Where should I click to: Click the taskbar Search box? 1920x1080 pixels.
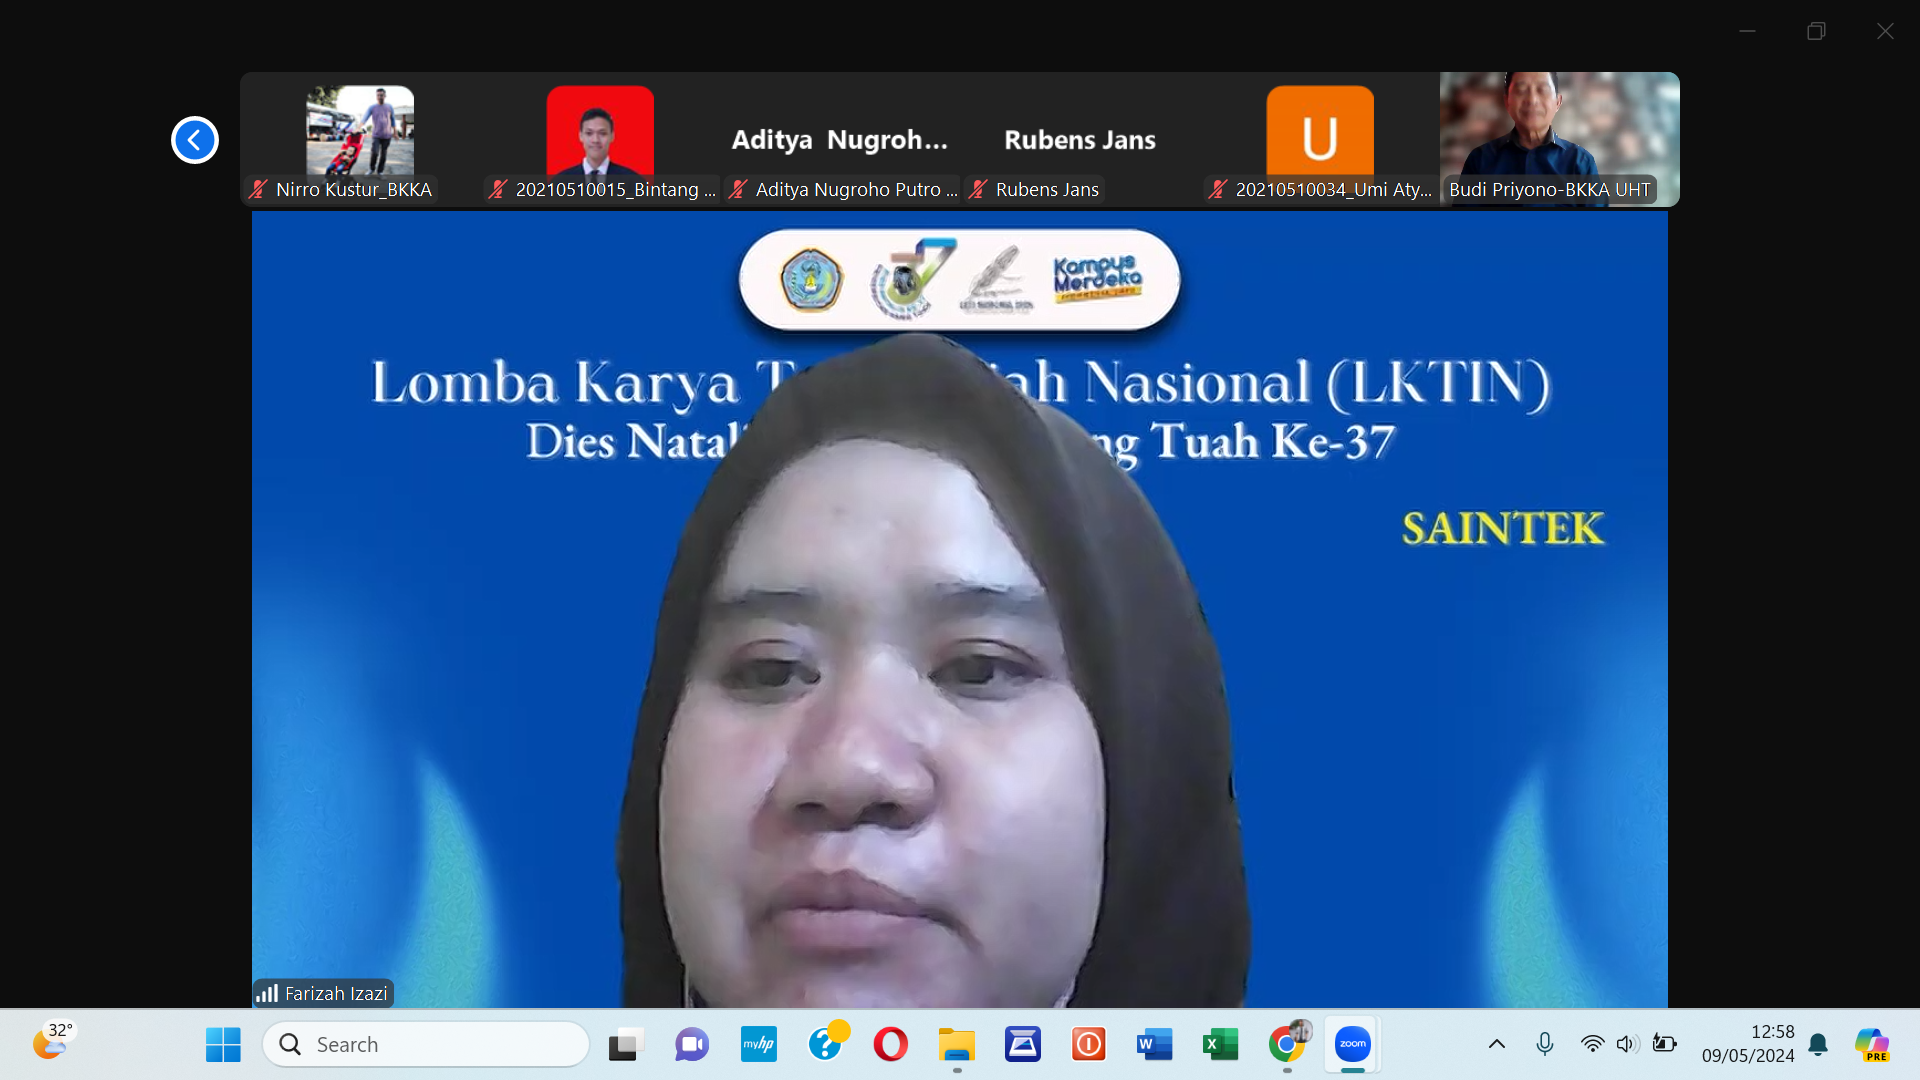point(426,1044)
